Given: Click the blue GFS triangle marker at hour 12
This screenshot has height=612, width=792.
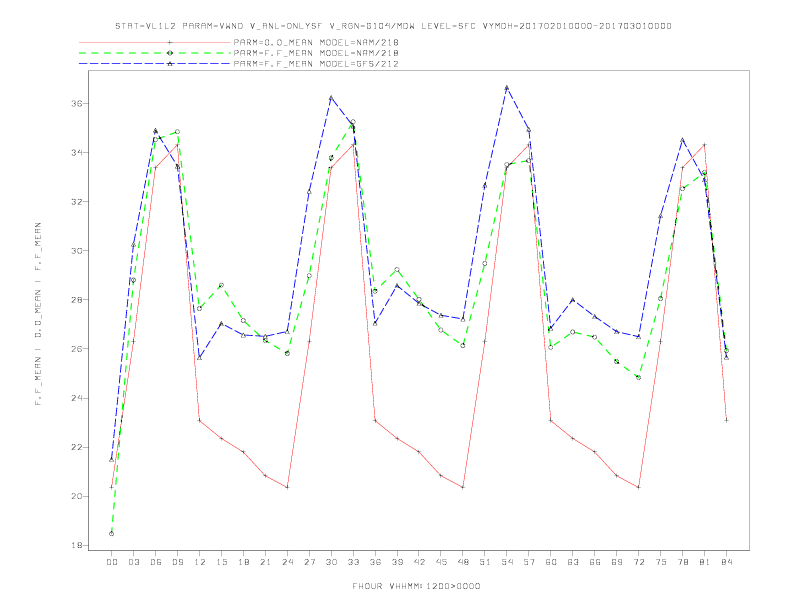Looking at the screenshot, I should pos(200,357).
